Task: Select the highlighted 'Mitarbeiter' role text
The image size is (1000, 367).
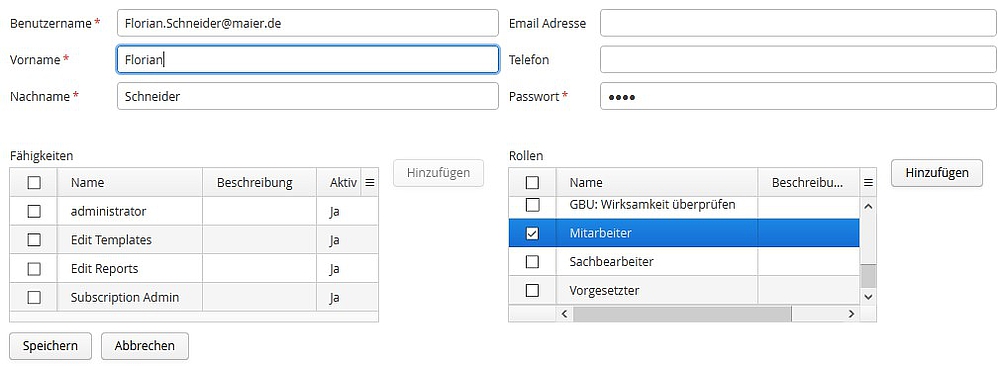Action: 601,234
